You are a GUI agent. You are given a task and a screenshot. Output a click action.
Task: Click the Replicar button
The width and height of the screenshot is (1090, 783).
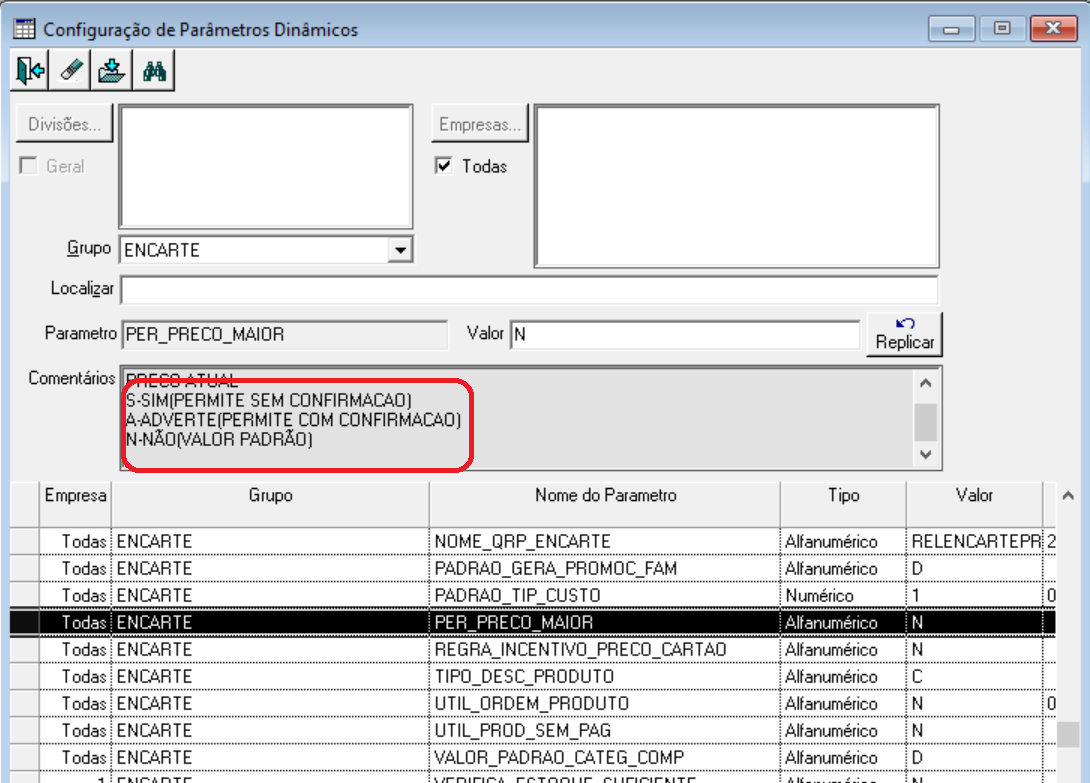(x=904, y=334)
